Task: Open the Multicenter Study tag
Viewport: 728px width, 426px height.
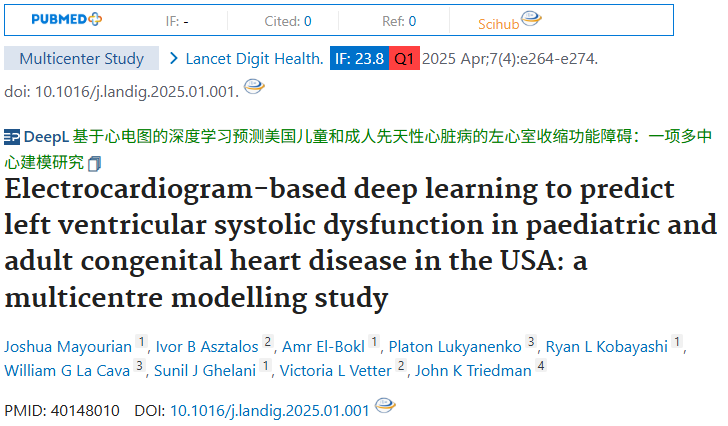Action: pyautogui.click(x=81, y=59)
